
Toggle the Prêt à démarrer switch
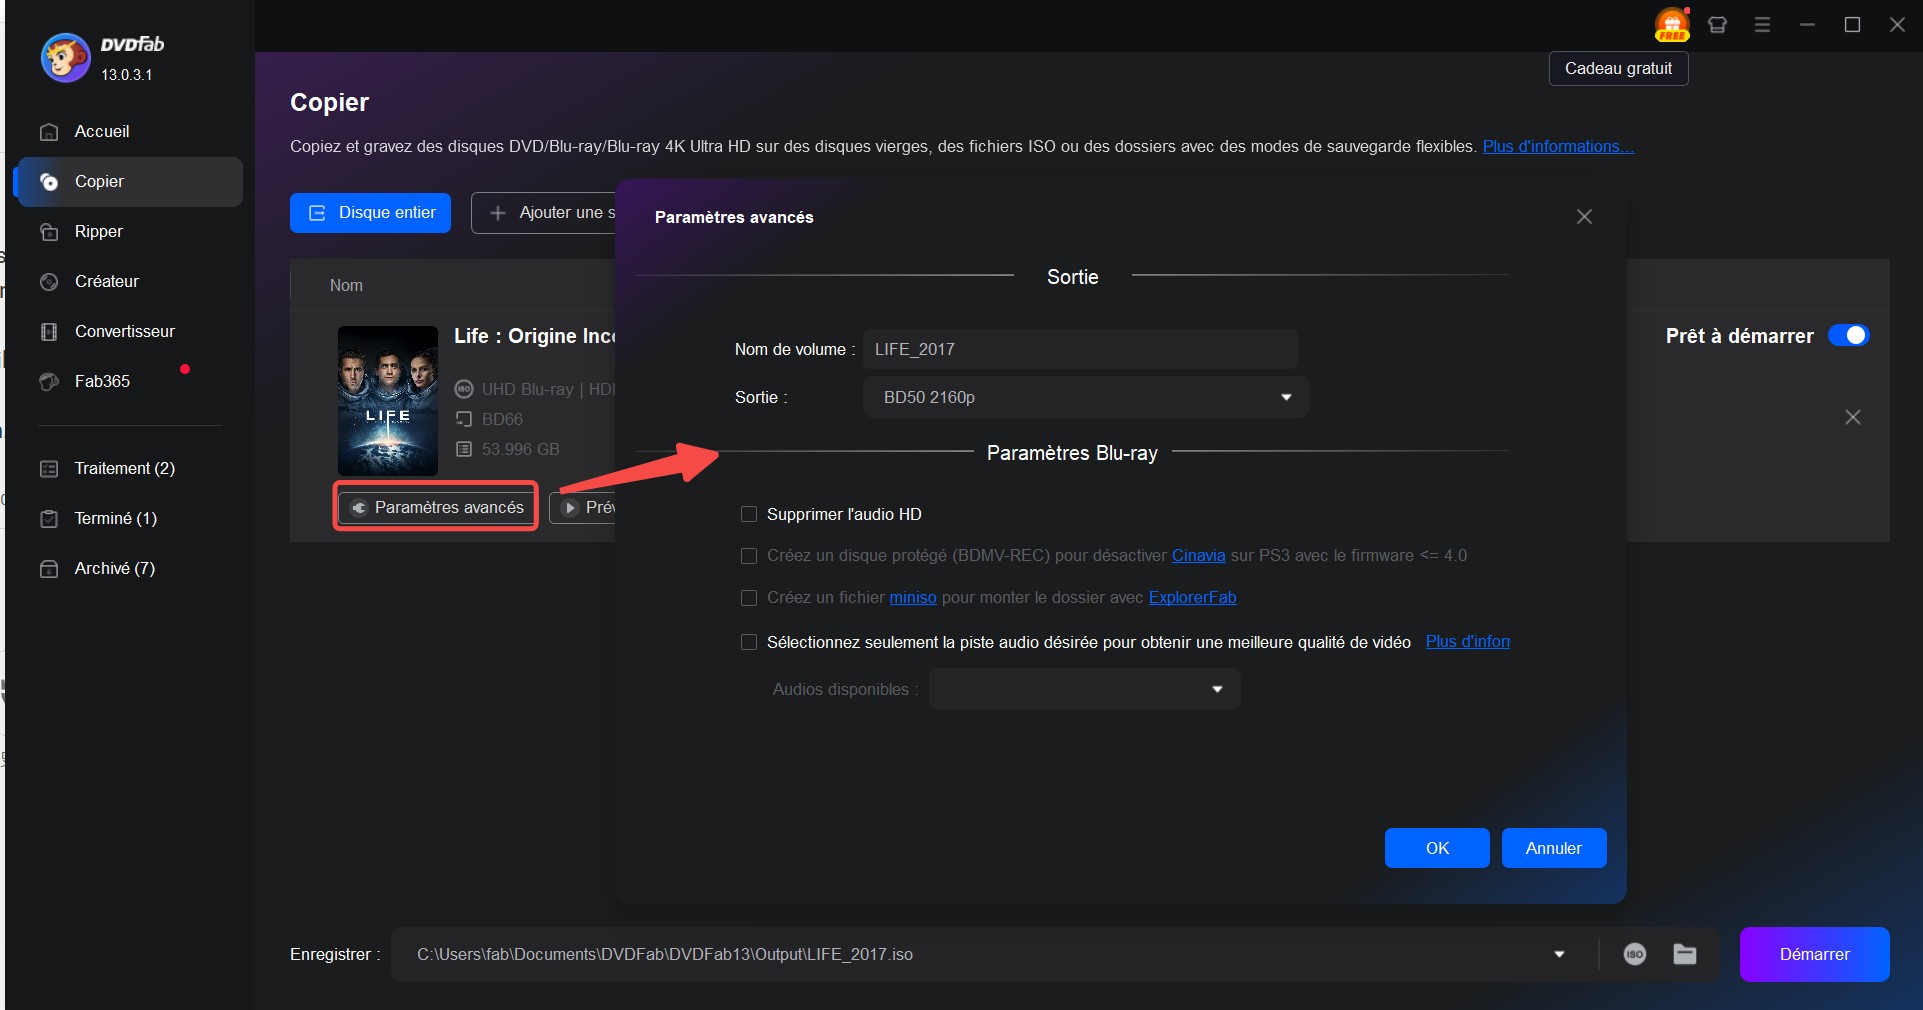point(1848,336)
